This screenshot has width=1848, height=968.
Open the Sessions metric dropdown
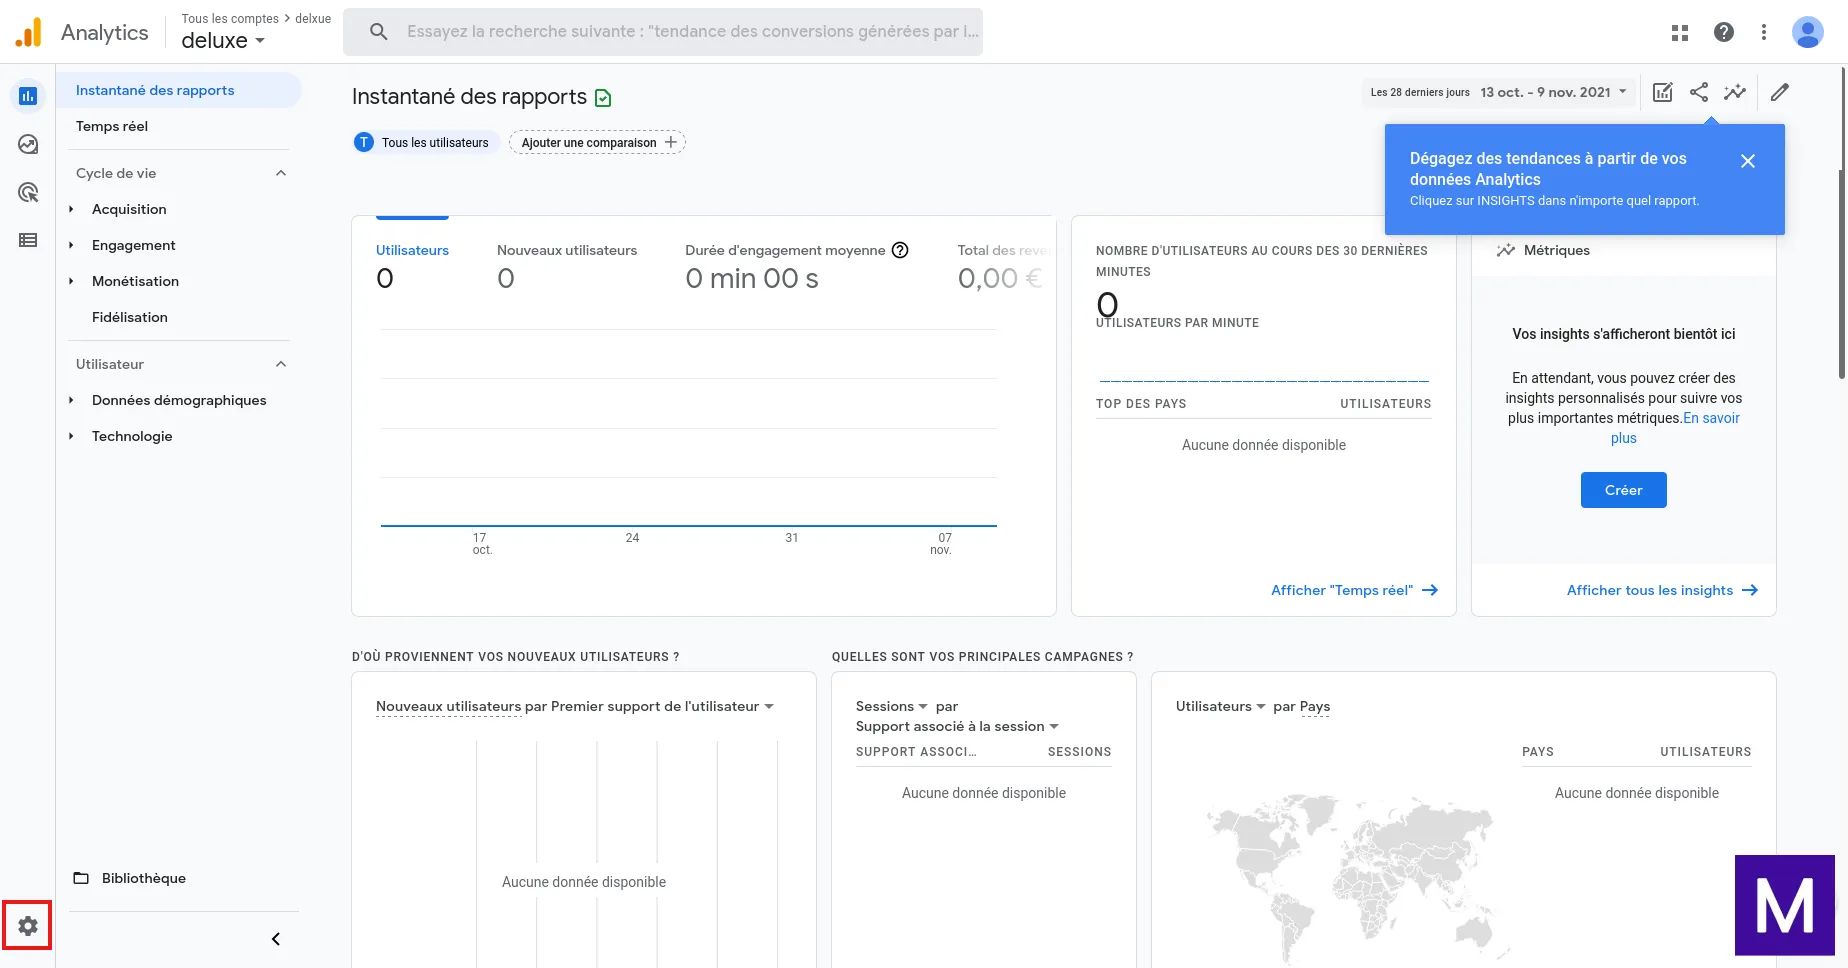(892, 706)
